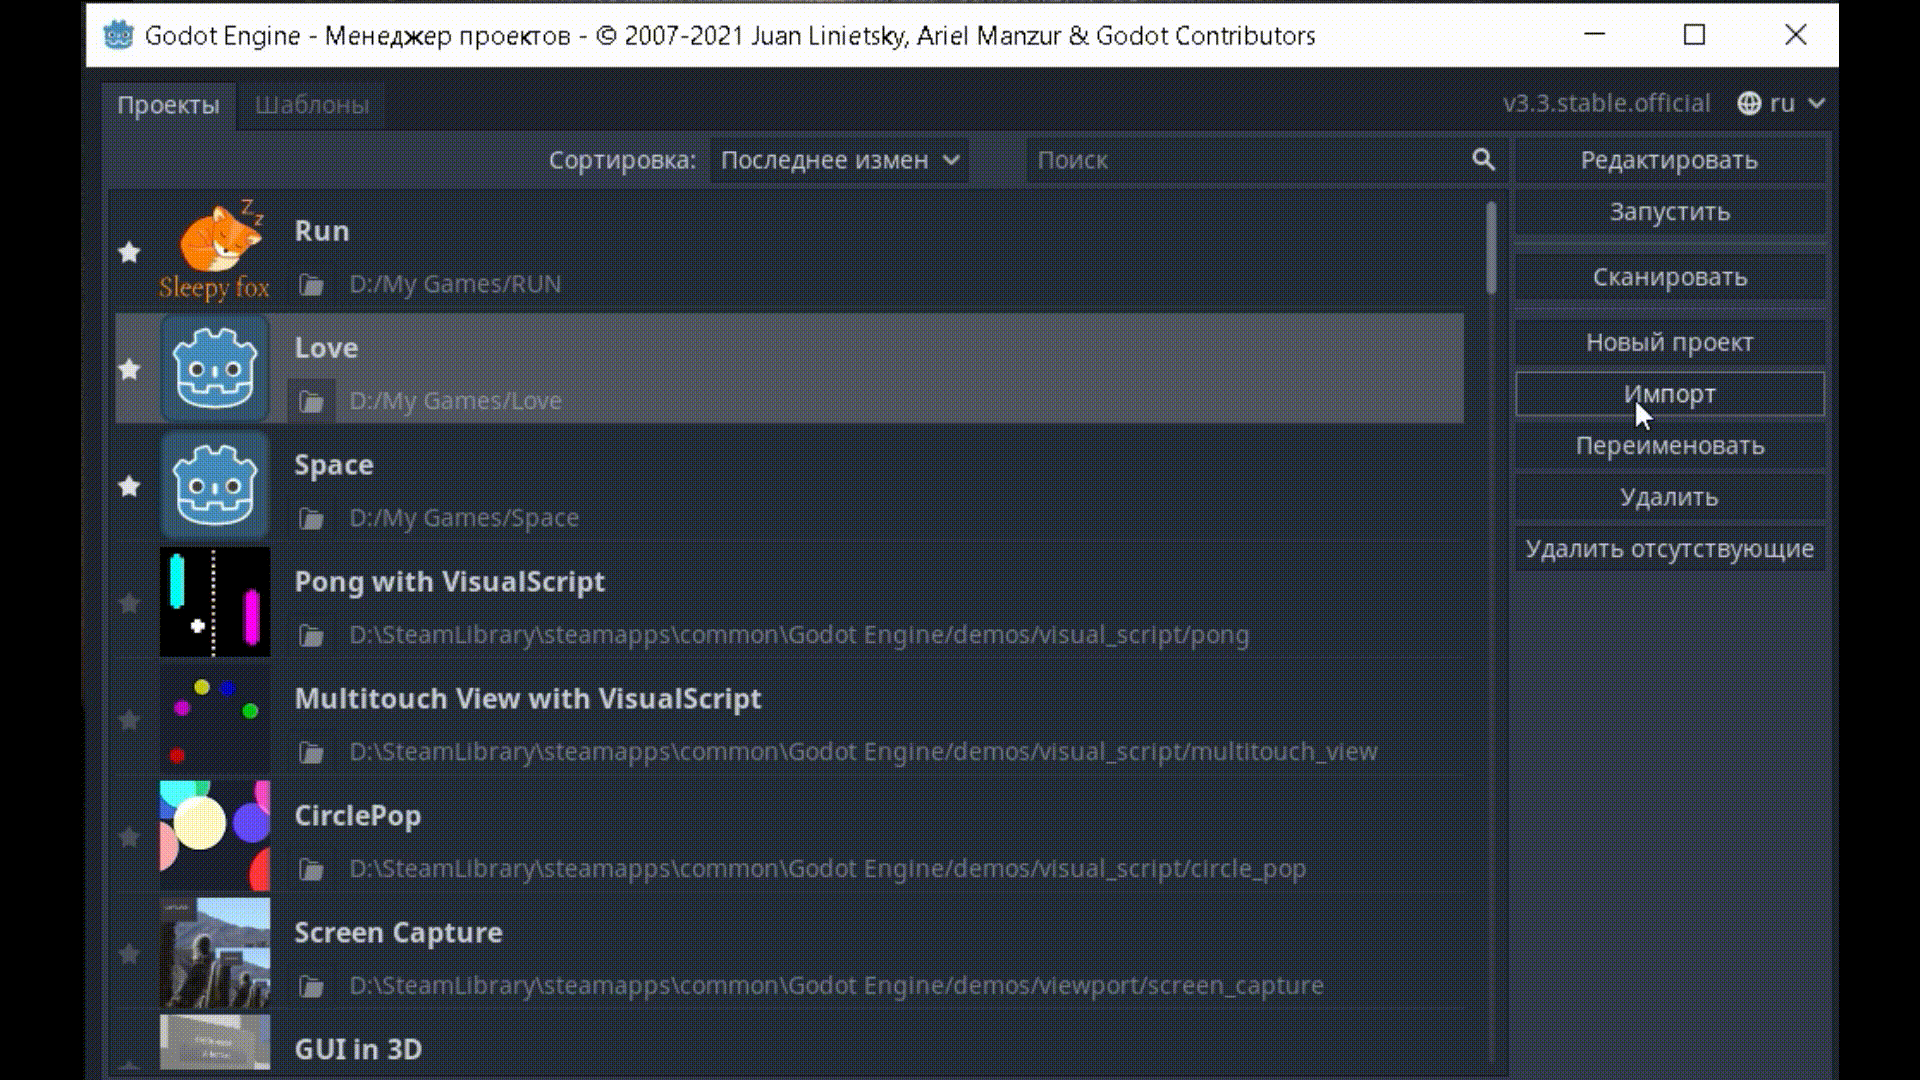Select the GUI in 3D project thumbnail

coord(215,1043)
